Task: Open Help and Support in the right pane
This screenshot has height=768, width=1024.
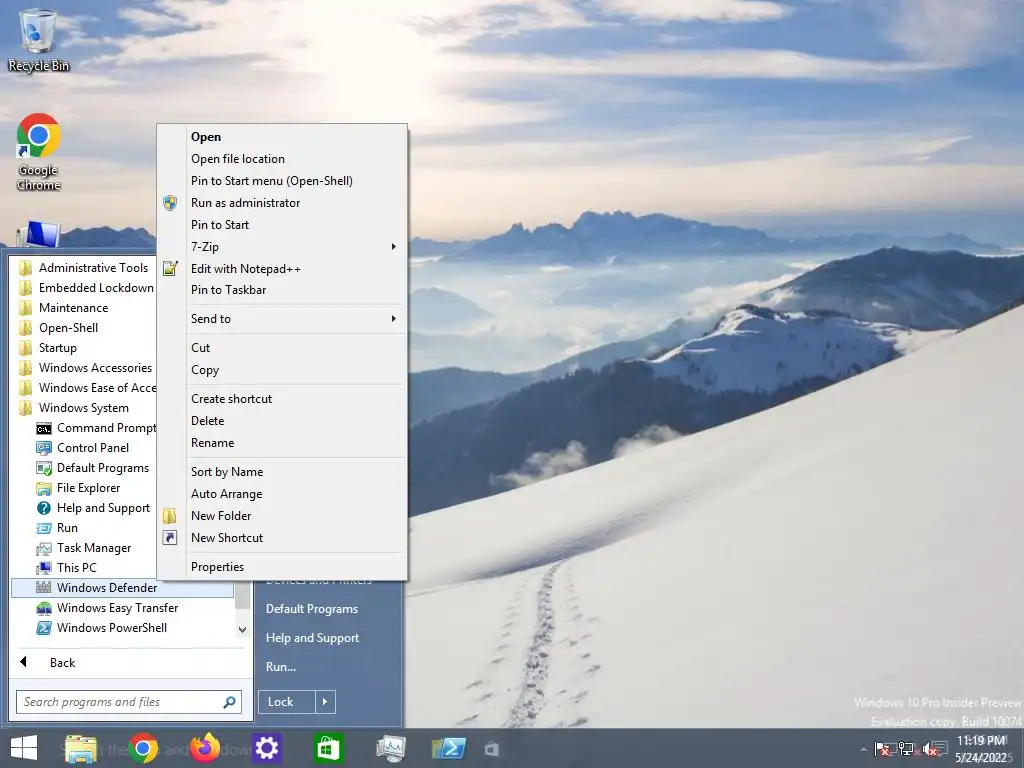Action: tap(312, 638)
